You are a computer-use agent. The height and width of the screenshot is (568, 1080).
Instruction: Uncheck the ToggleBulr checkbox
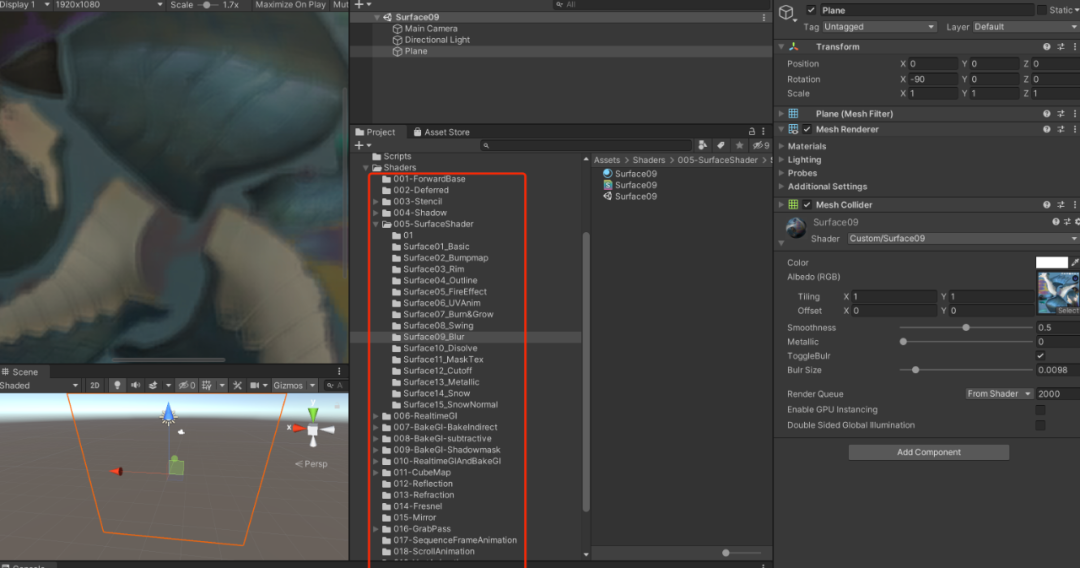tap(1040, 356)
